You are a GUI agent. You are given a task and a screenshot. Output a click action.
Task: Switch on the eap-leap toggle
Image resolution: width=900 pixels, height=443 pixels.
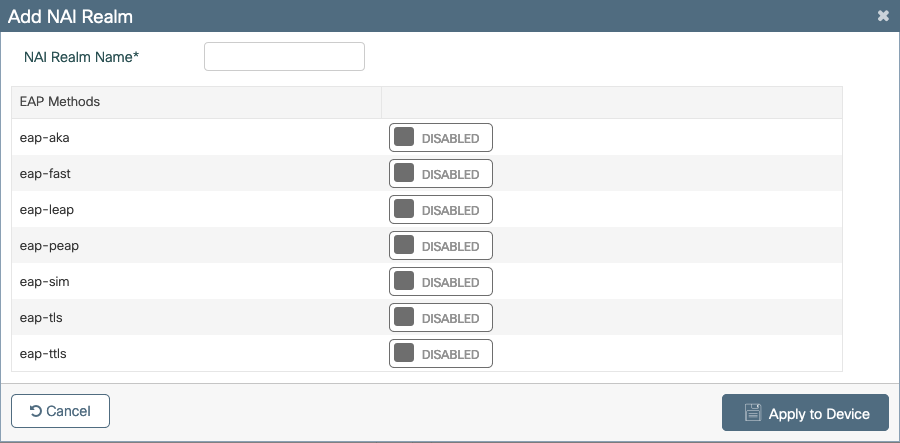coord(440,210)
